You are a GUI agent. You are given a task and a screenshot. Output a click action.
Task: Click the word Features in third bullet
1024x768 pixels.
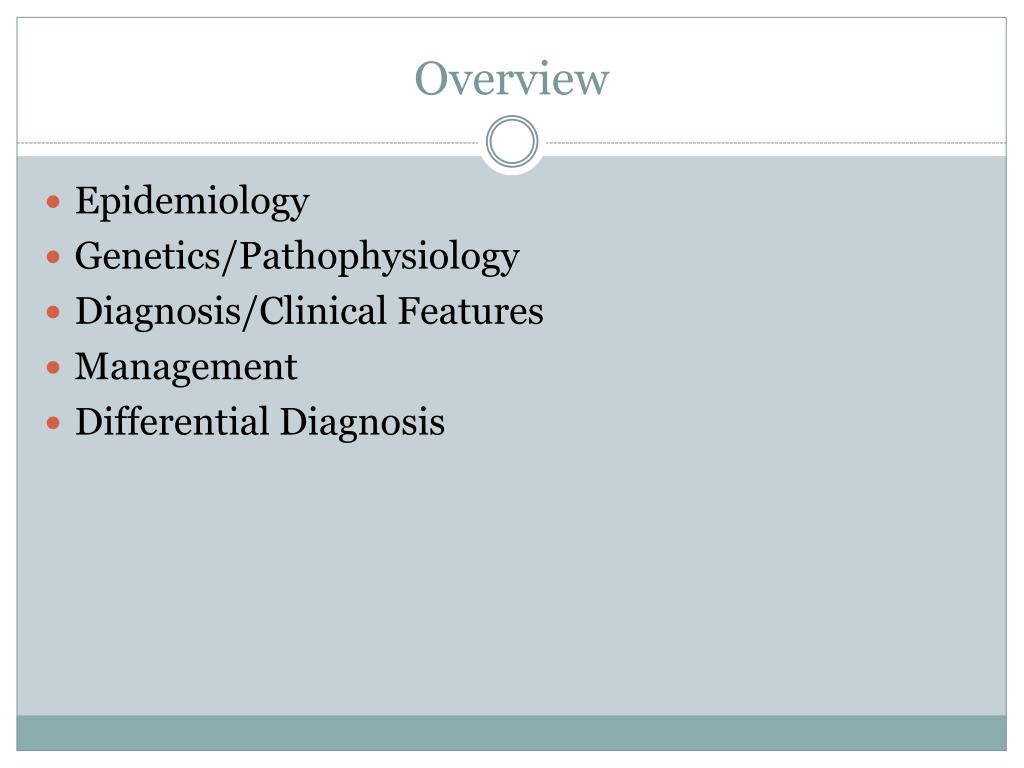[x=471, y=310]
